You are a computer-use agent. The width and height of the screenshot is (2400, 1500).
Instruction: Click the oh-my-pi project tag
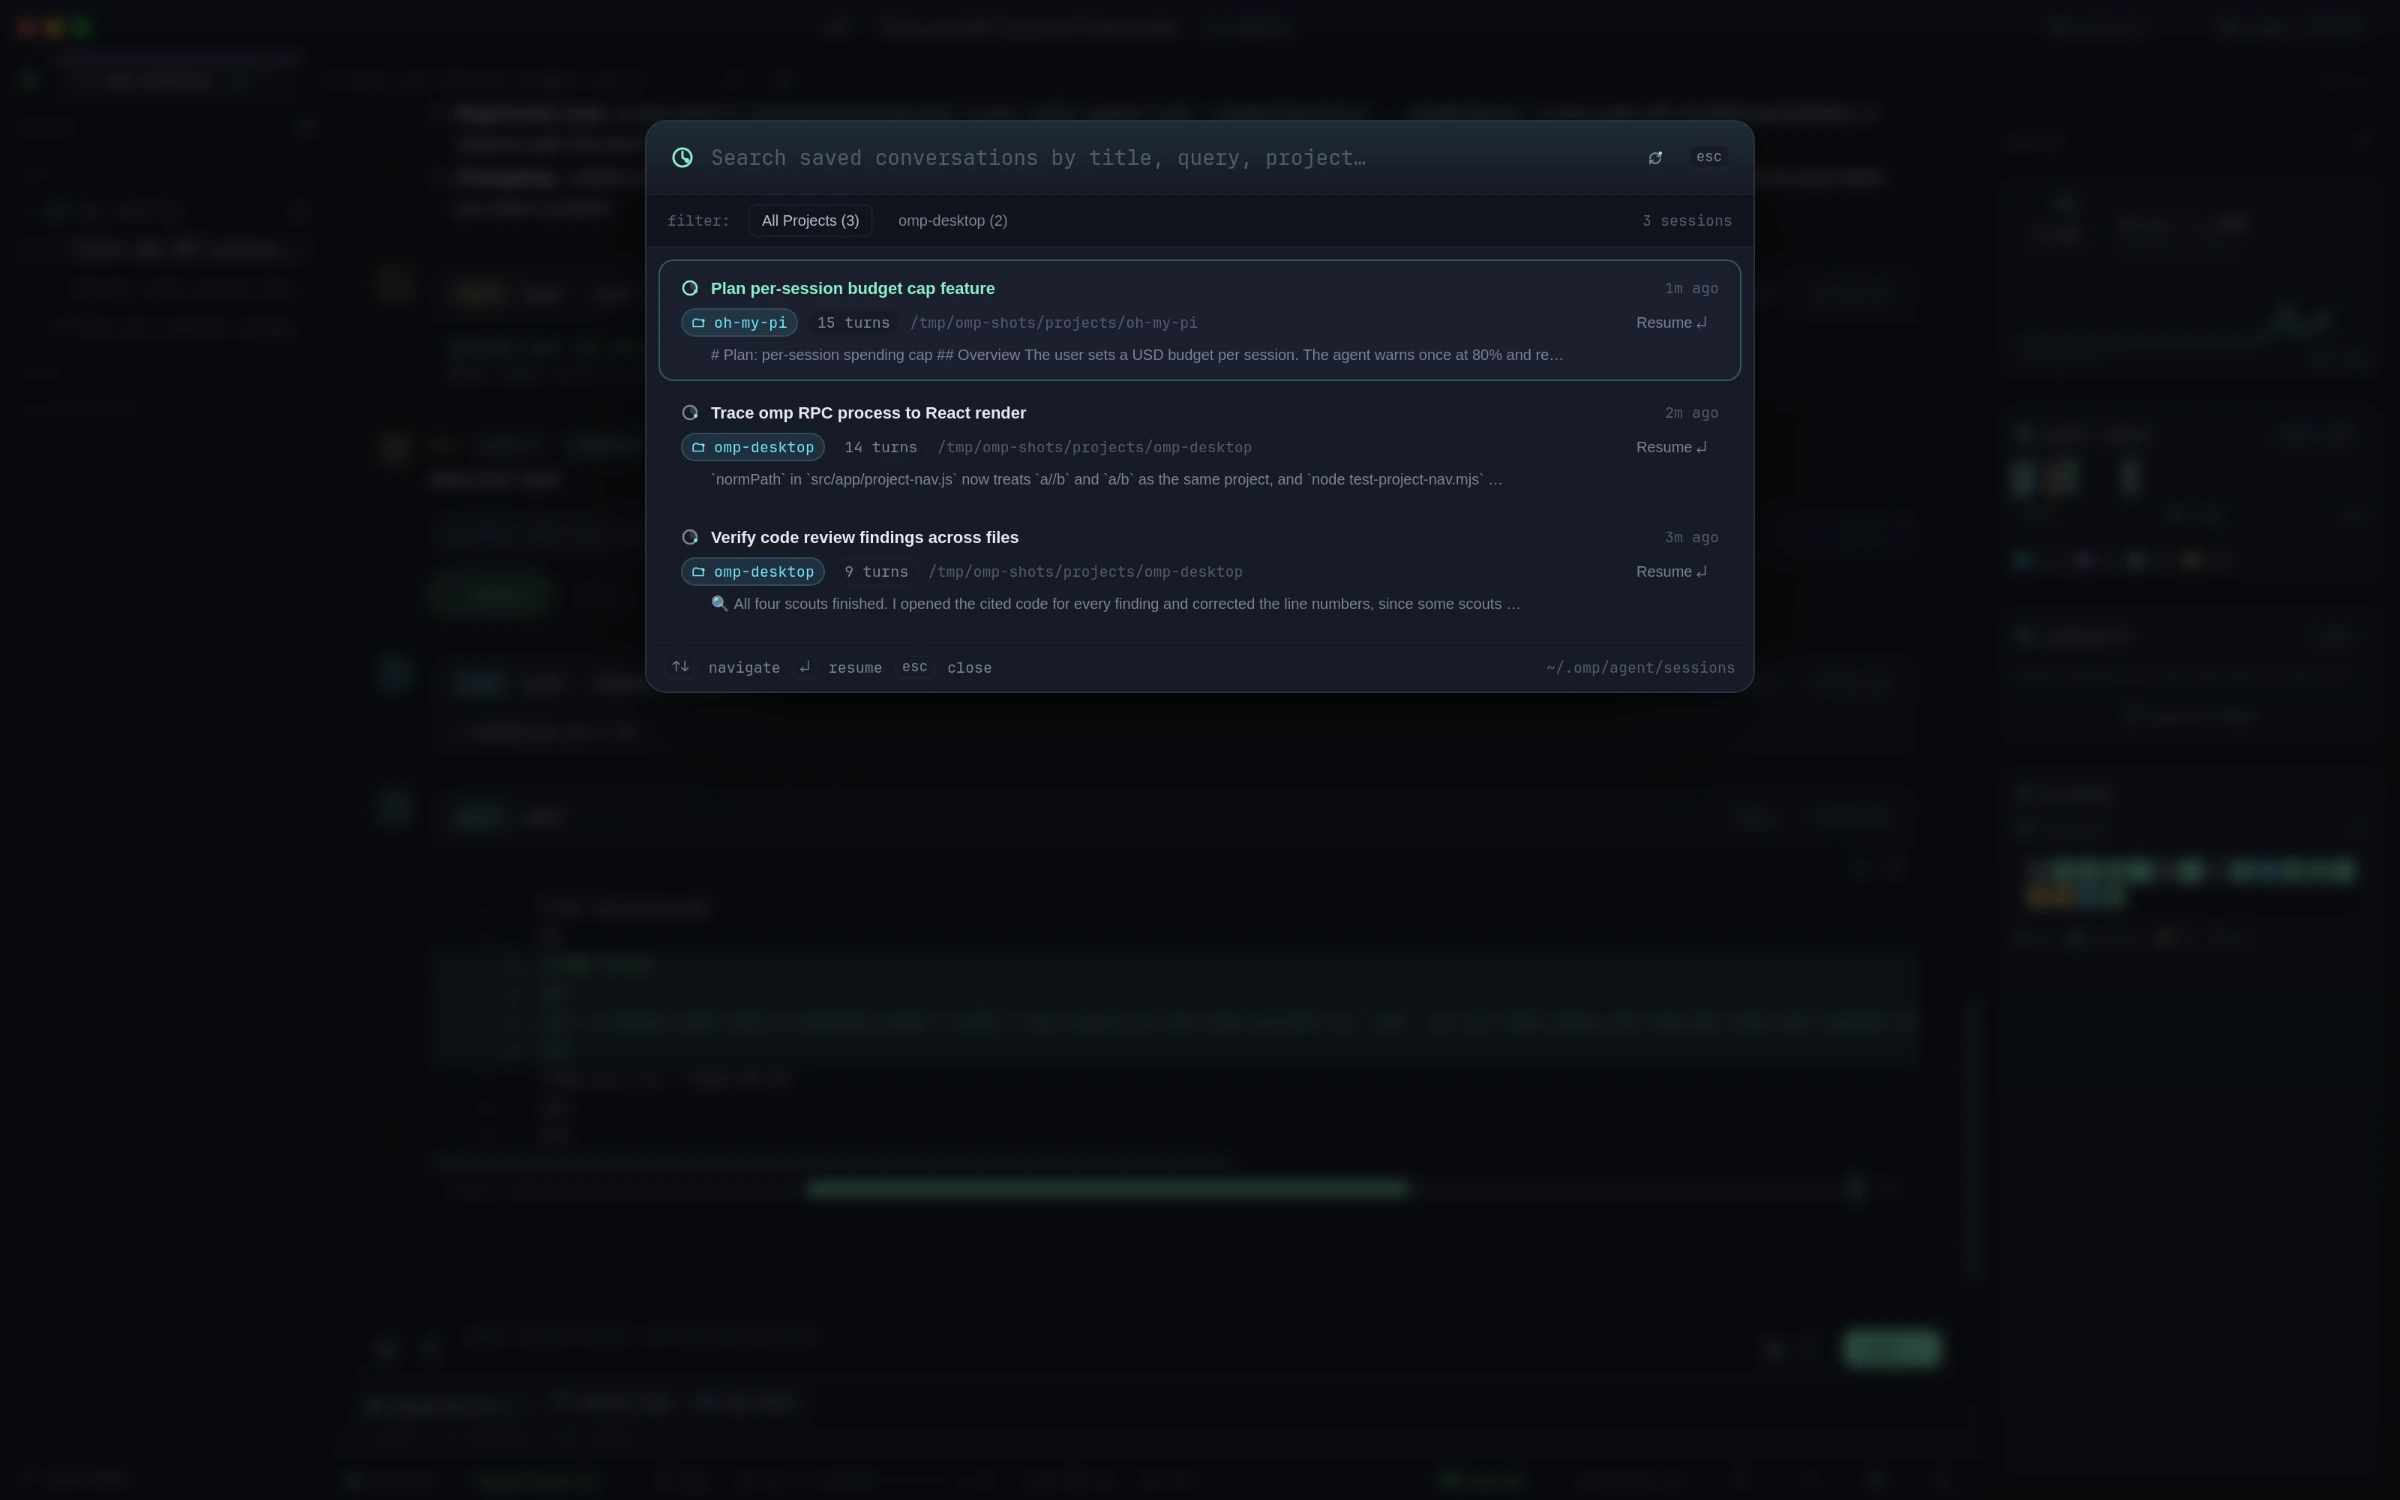(739, 323)
